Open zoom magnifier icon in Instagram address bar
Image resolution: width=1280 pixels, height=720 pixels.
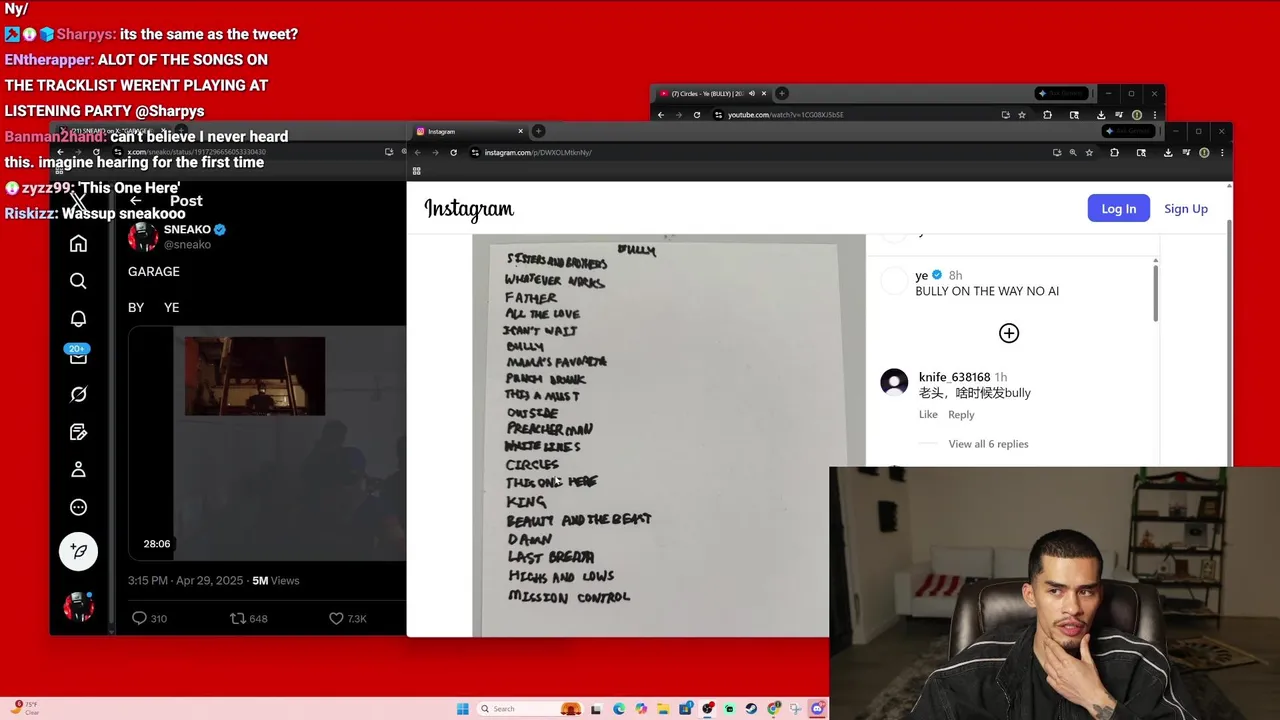click(x=1073, y=153)
